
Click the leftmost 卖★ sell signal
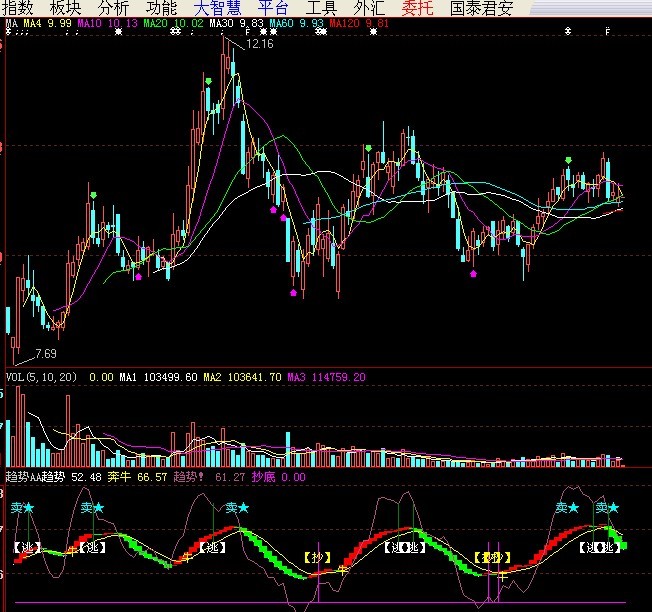click(22, 508)
